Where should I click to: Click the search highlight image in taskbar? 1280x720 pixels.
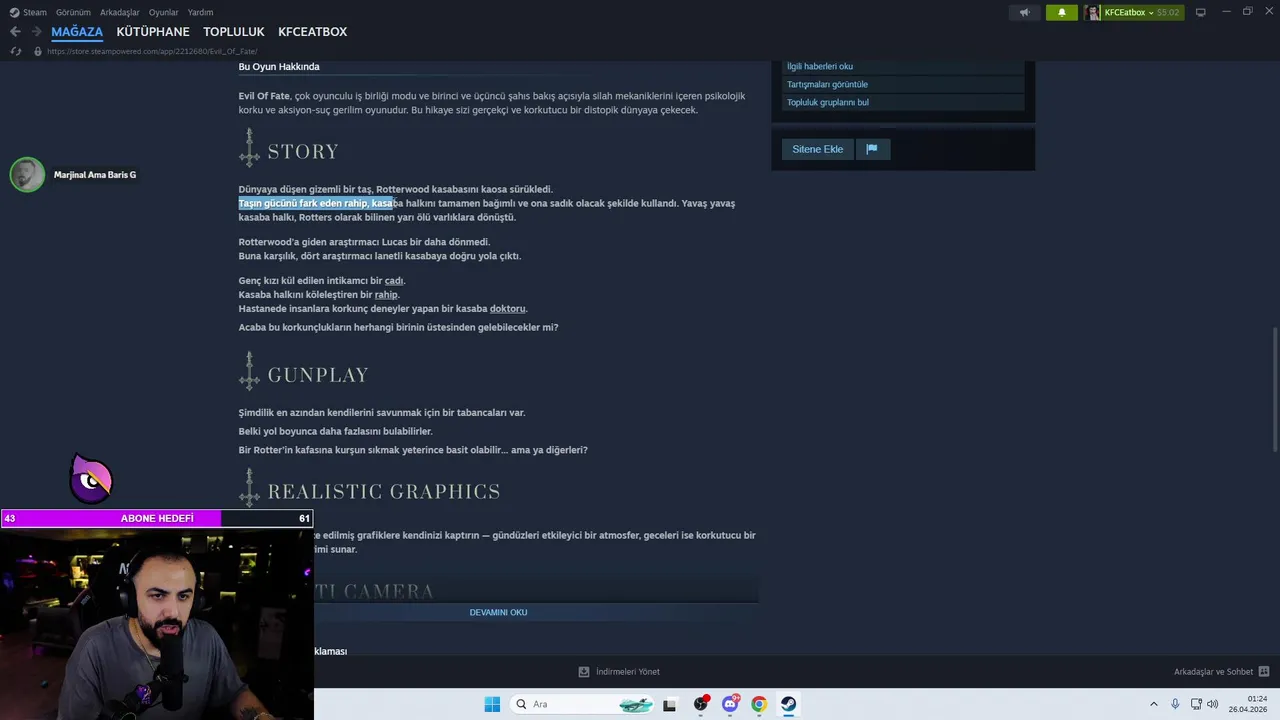[x=636, y=704]
